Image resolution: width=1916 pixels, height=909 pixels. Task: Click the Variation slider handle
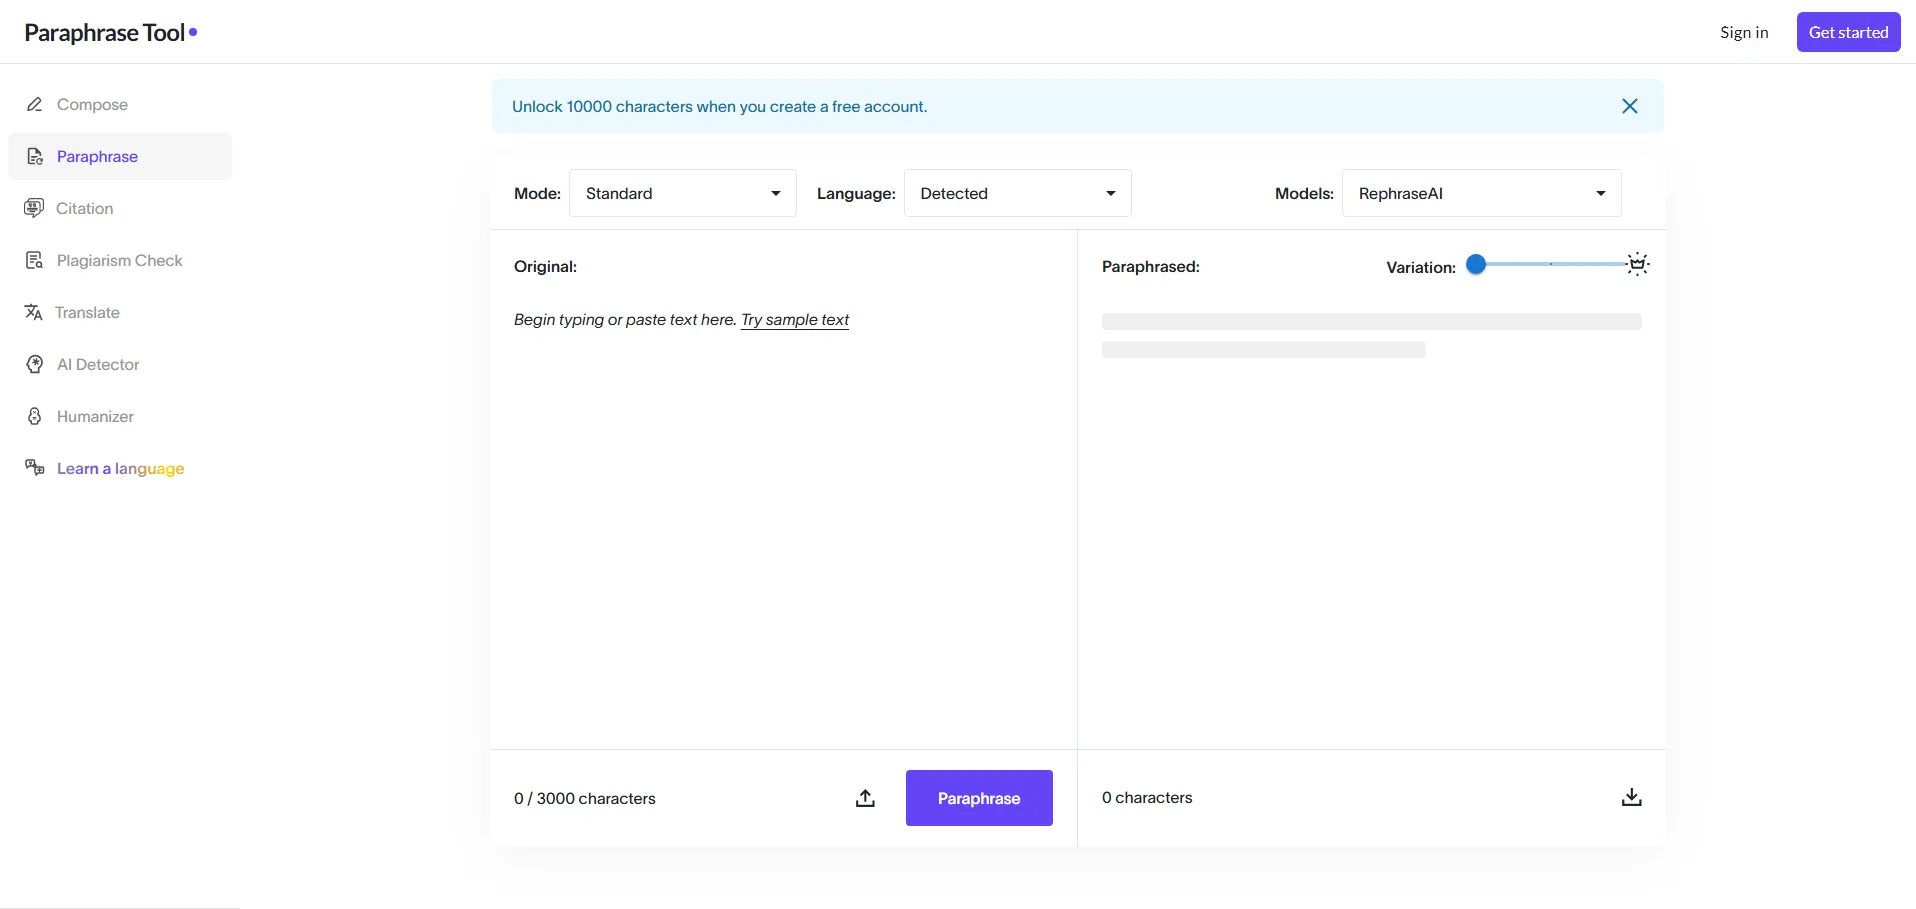[x=1476, y=264]
